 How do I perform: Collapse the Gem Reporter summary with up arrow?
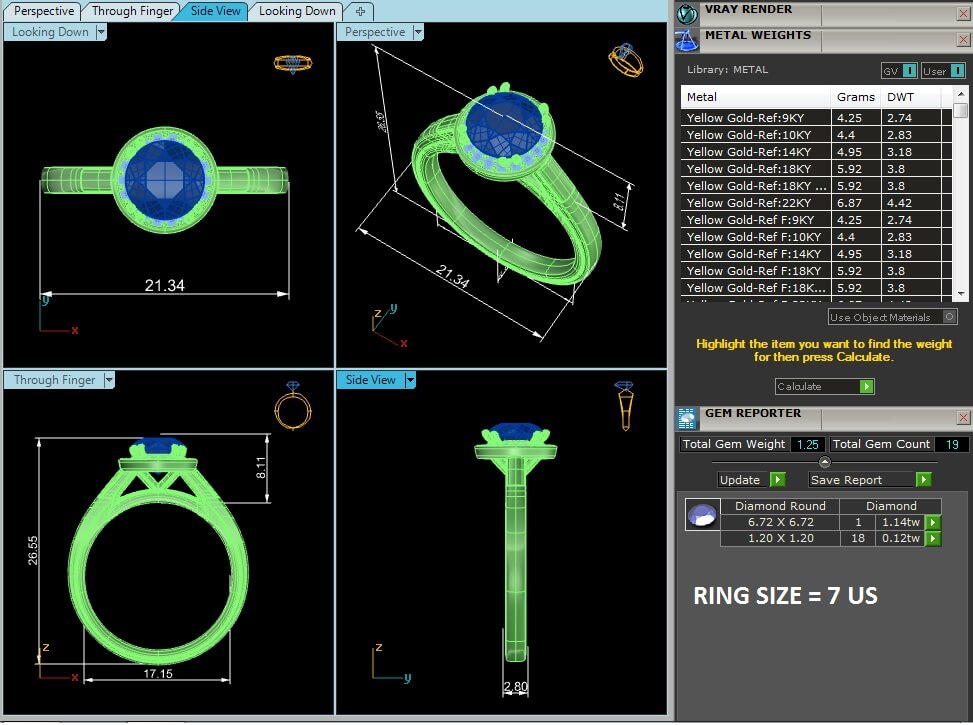(x=824, y=462)
